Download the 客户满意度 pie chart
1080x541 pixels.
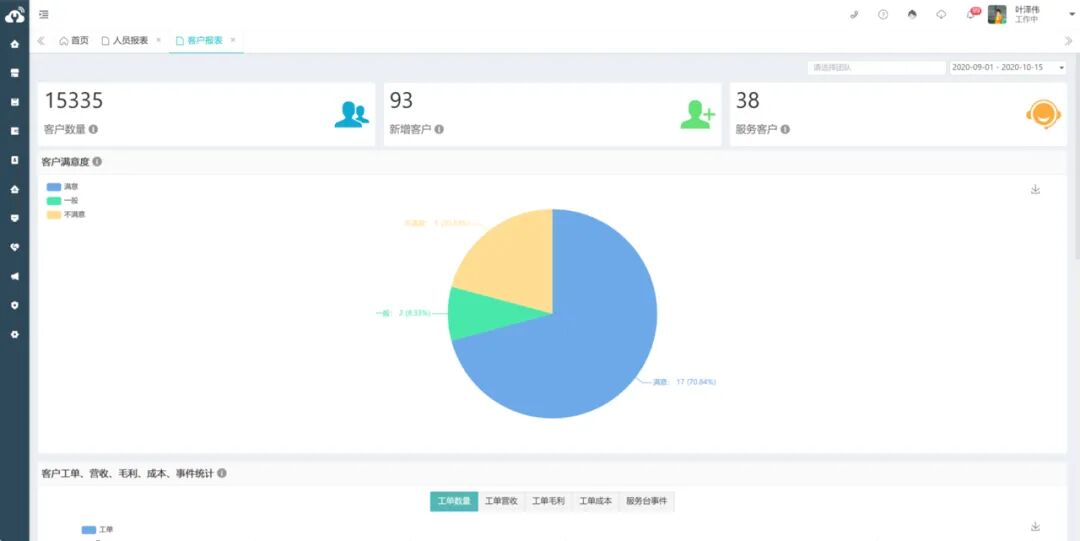[1035, 190]
